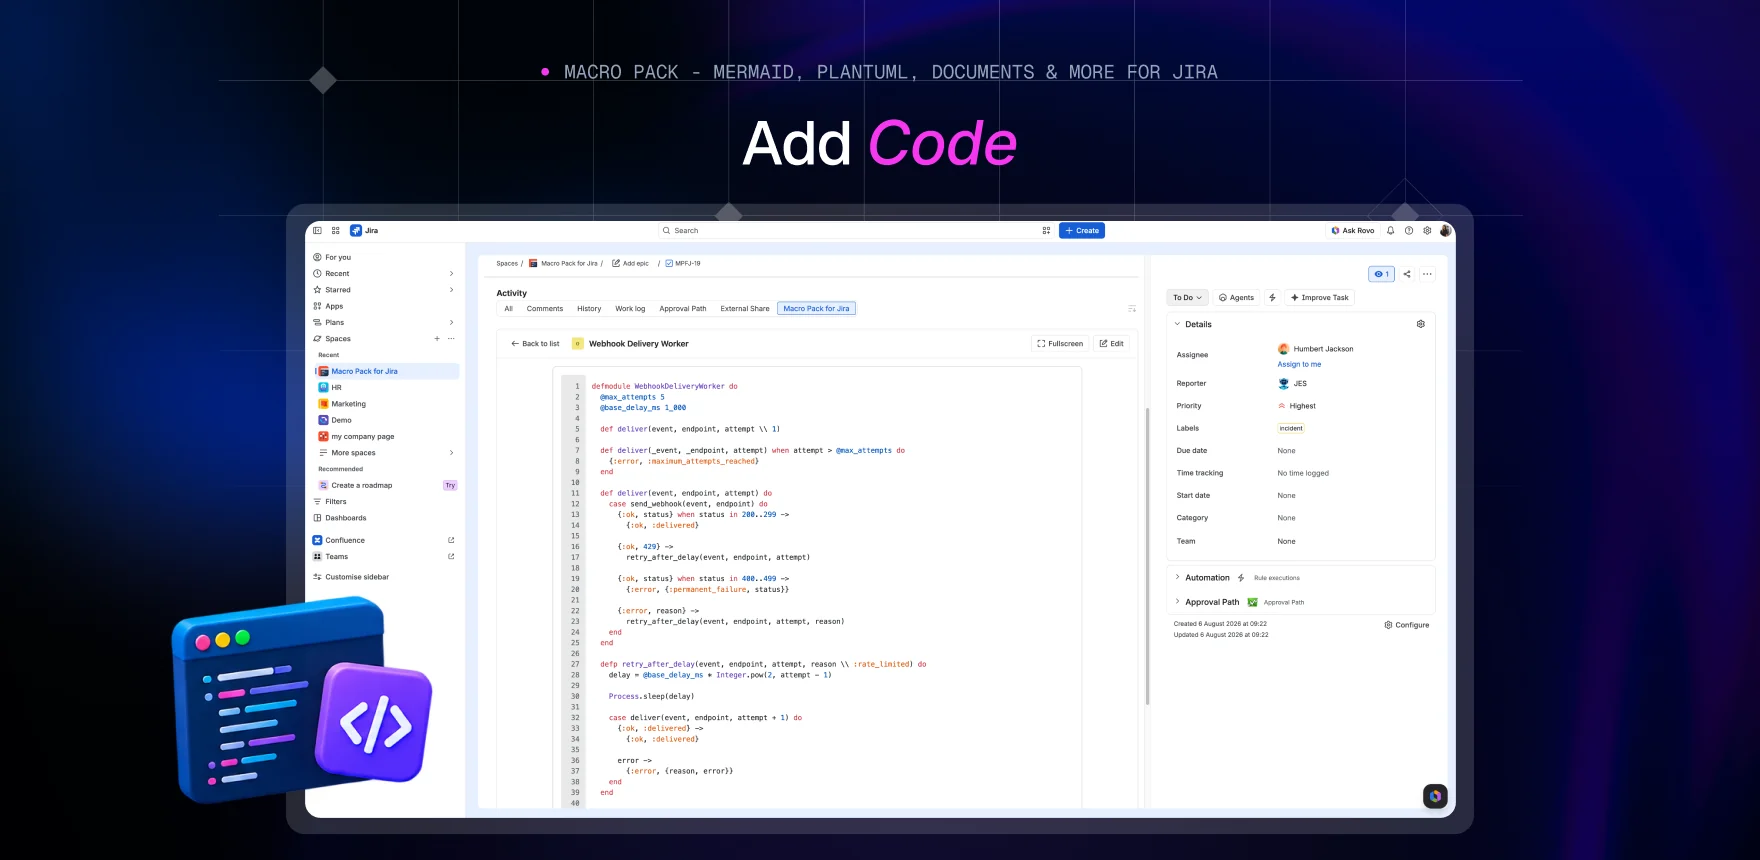
Task: Collapse the Details section
Action: 1177,324
